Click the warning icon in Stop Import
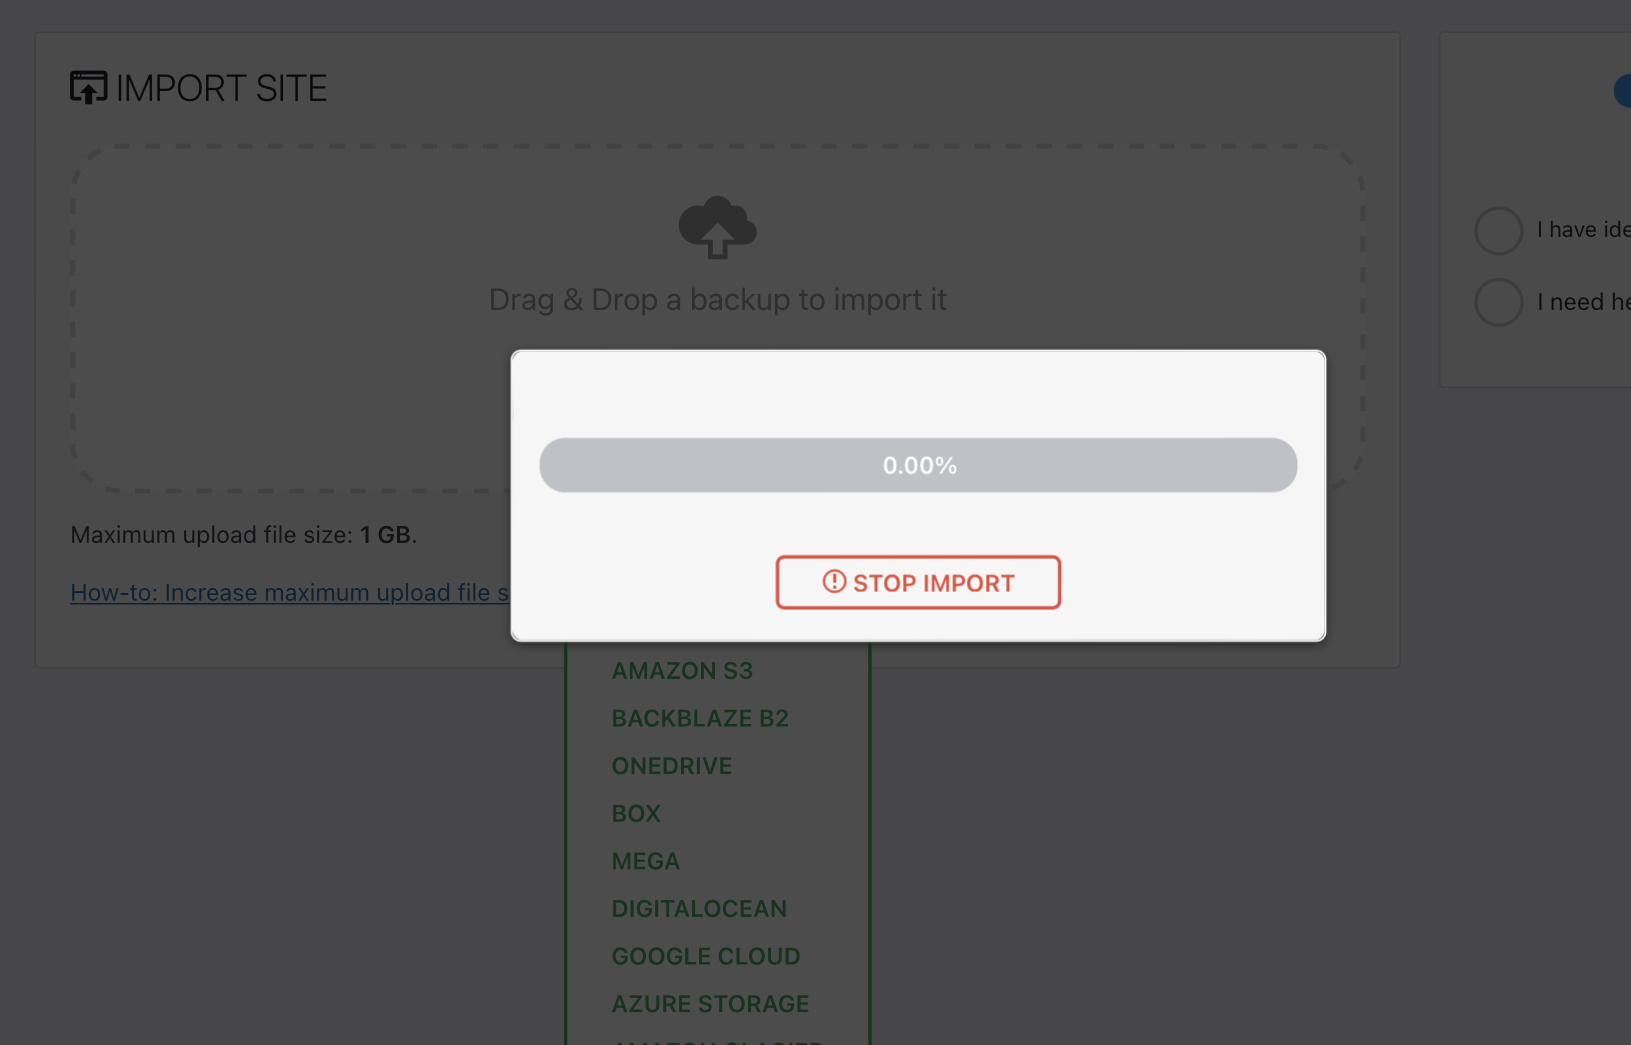The height and width of the screenshot is (1045, 1631). 834,582
